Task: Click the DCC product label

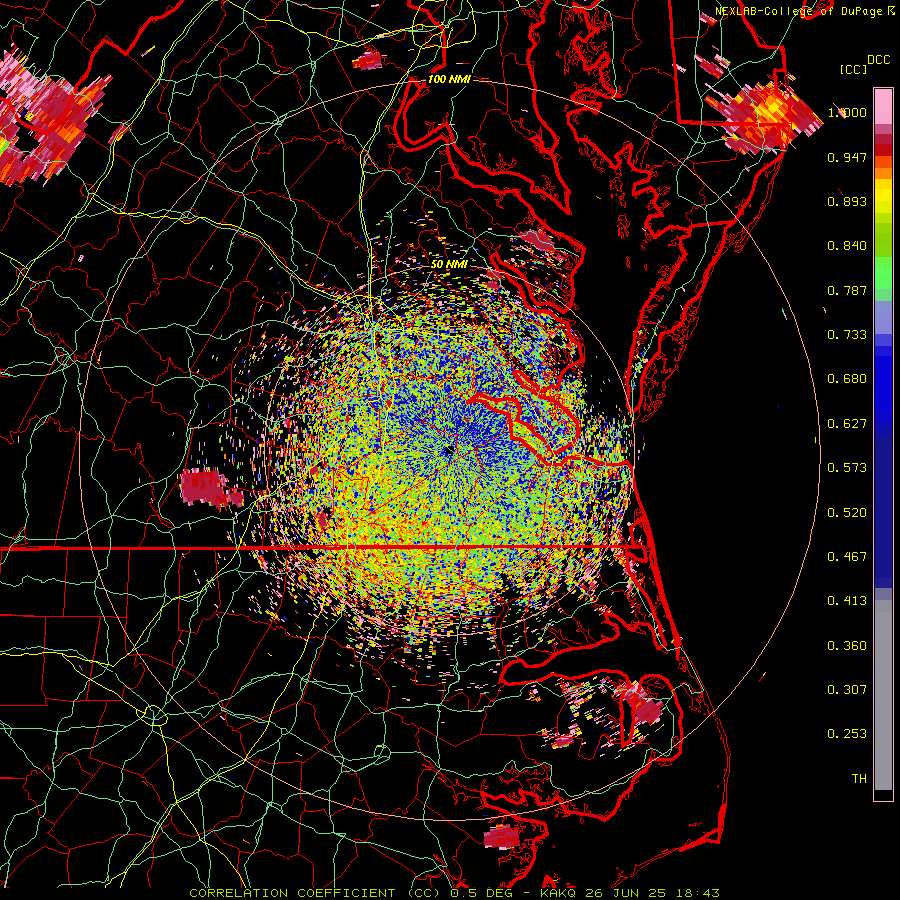Action: (x=878, y=60)
